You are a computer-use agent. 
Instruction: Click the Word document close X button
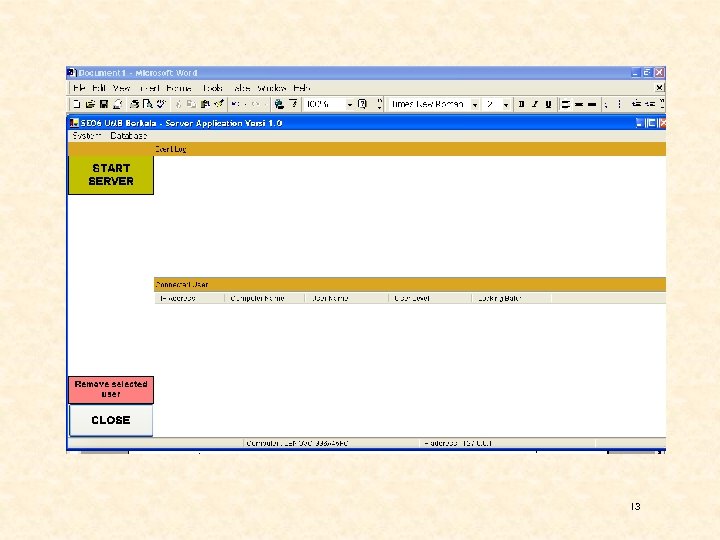tap(659, 87)
